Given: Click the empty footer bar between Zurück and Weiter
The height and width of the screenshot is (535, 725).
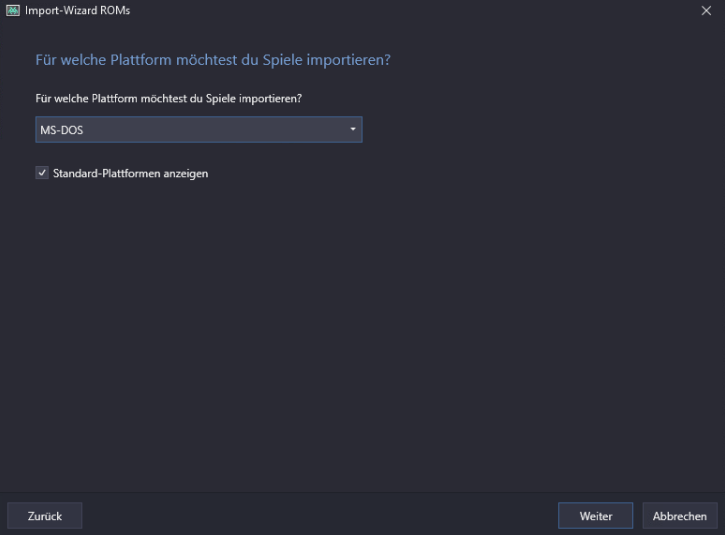Looking at the screenshot, I should (320, 516).
